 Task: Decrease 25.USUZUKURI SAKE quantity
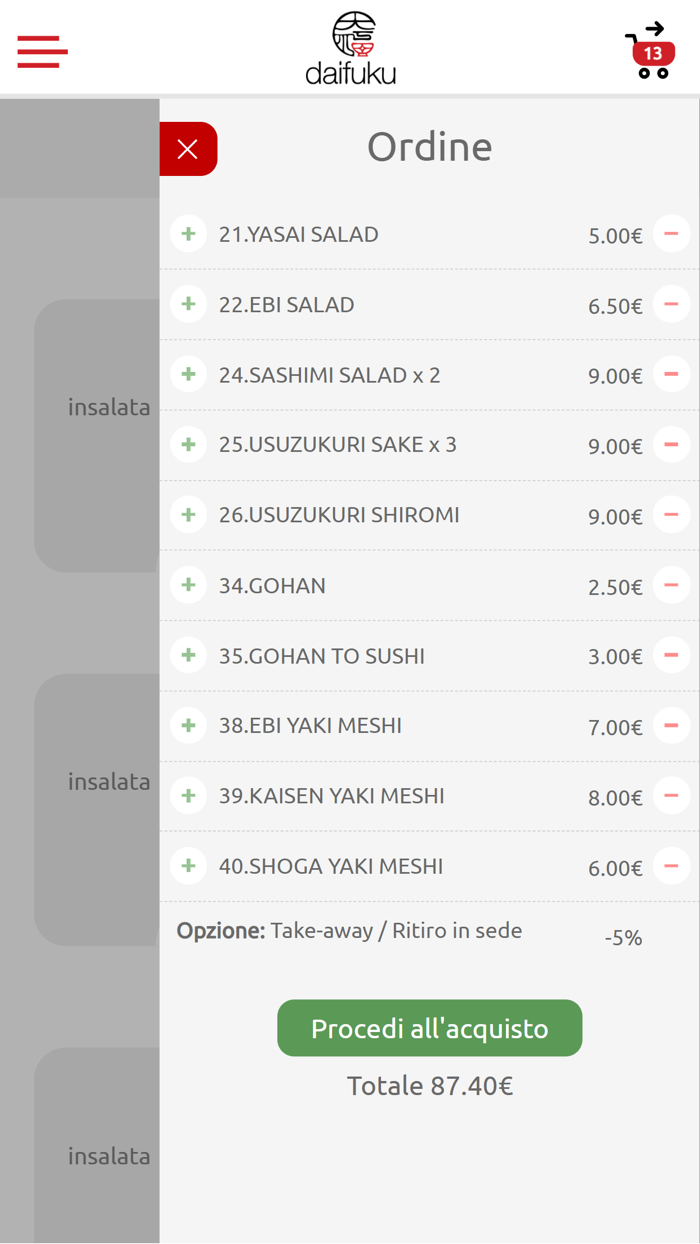[671, 444]
